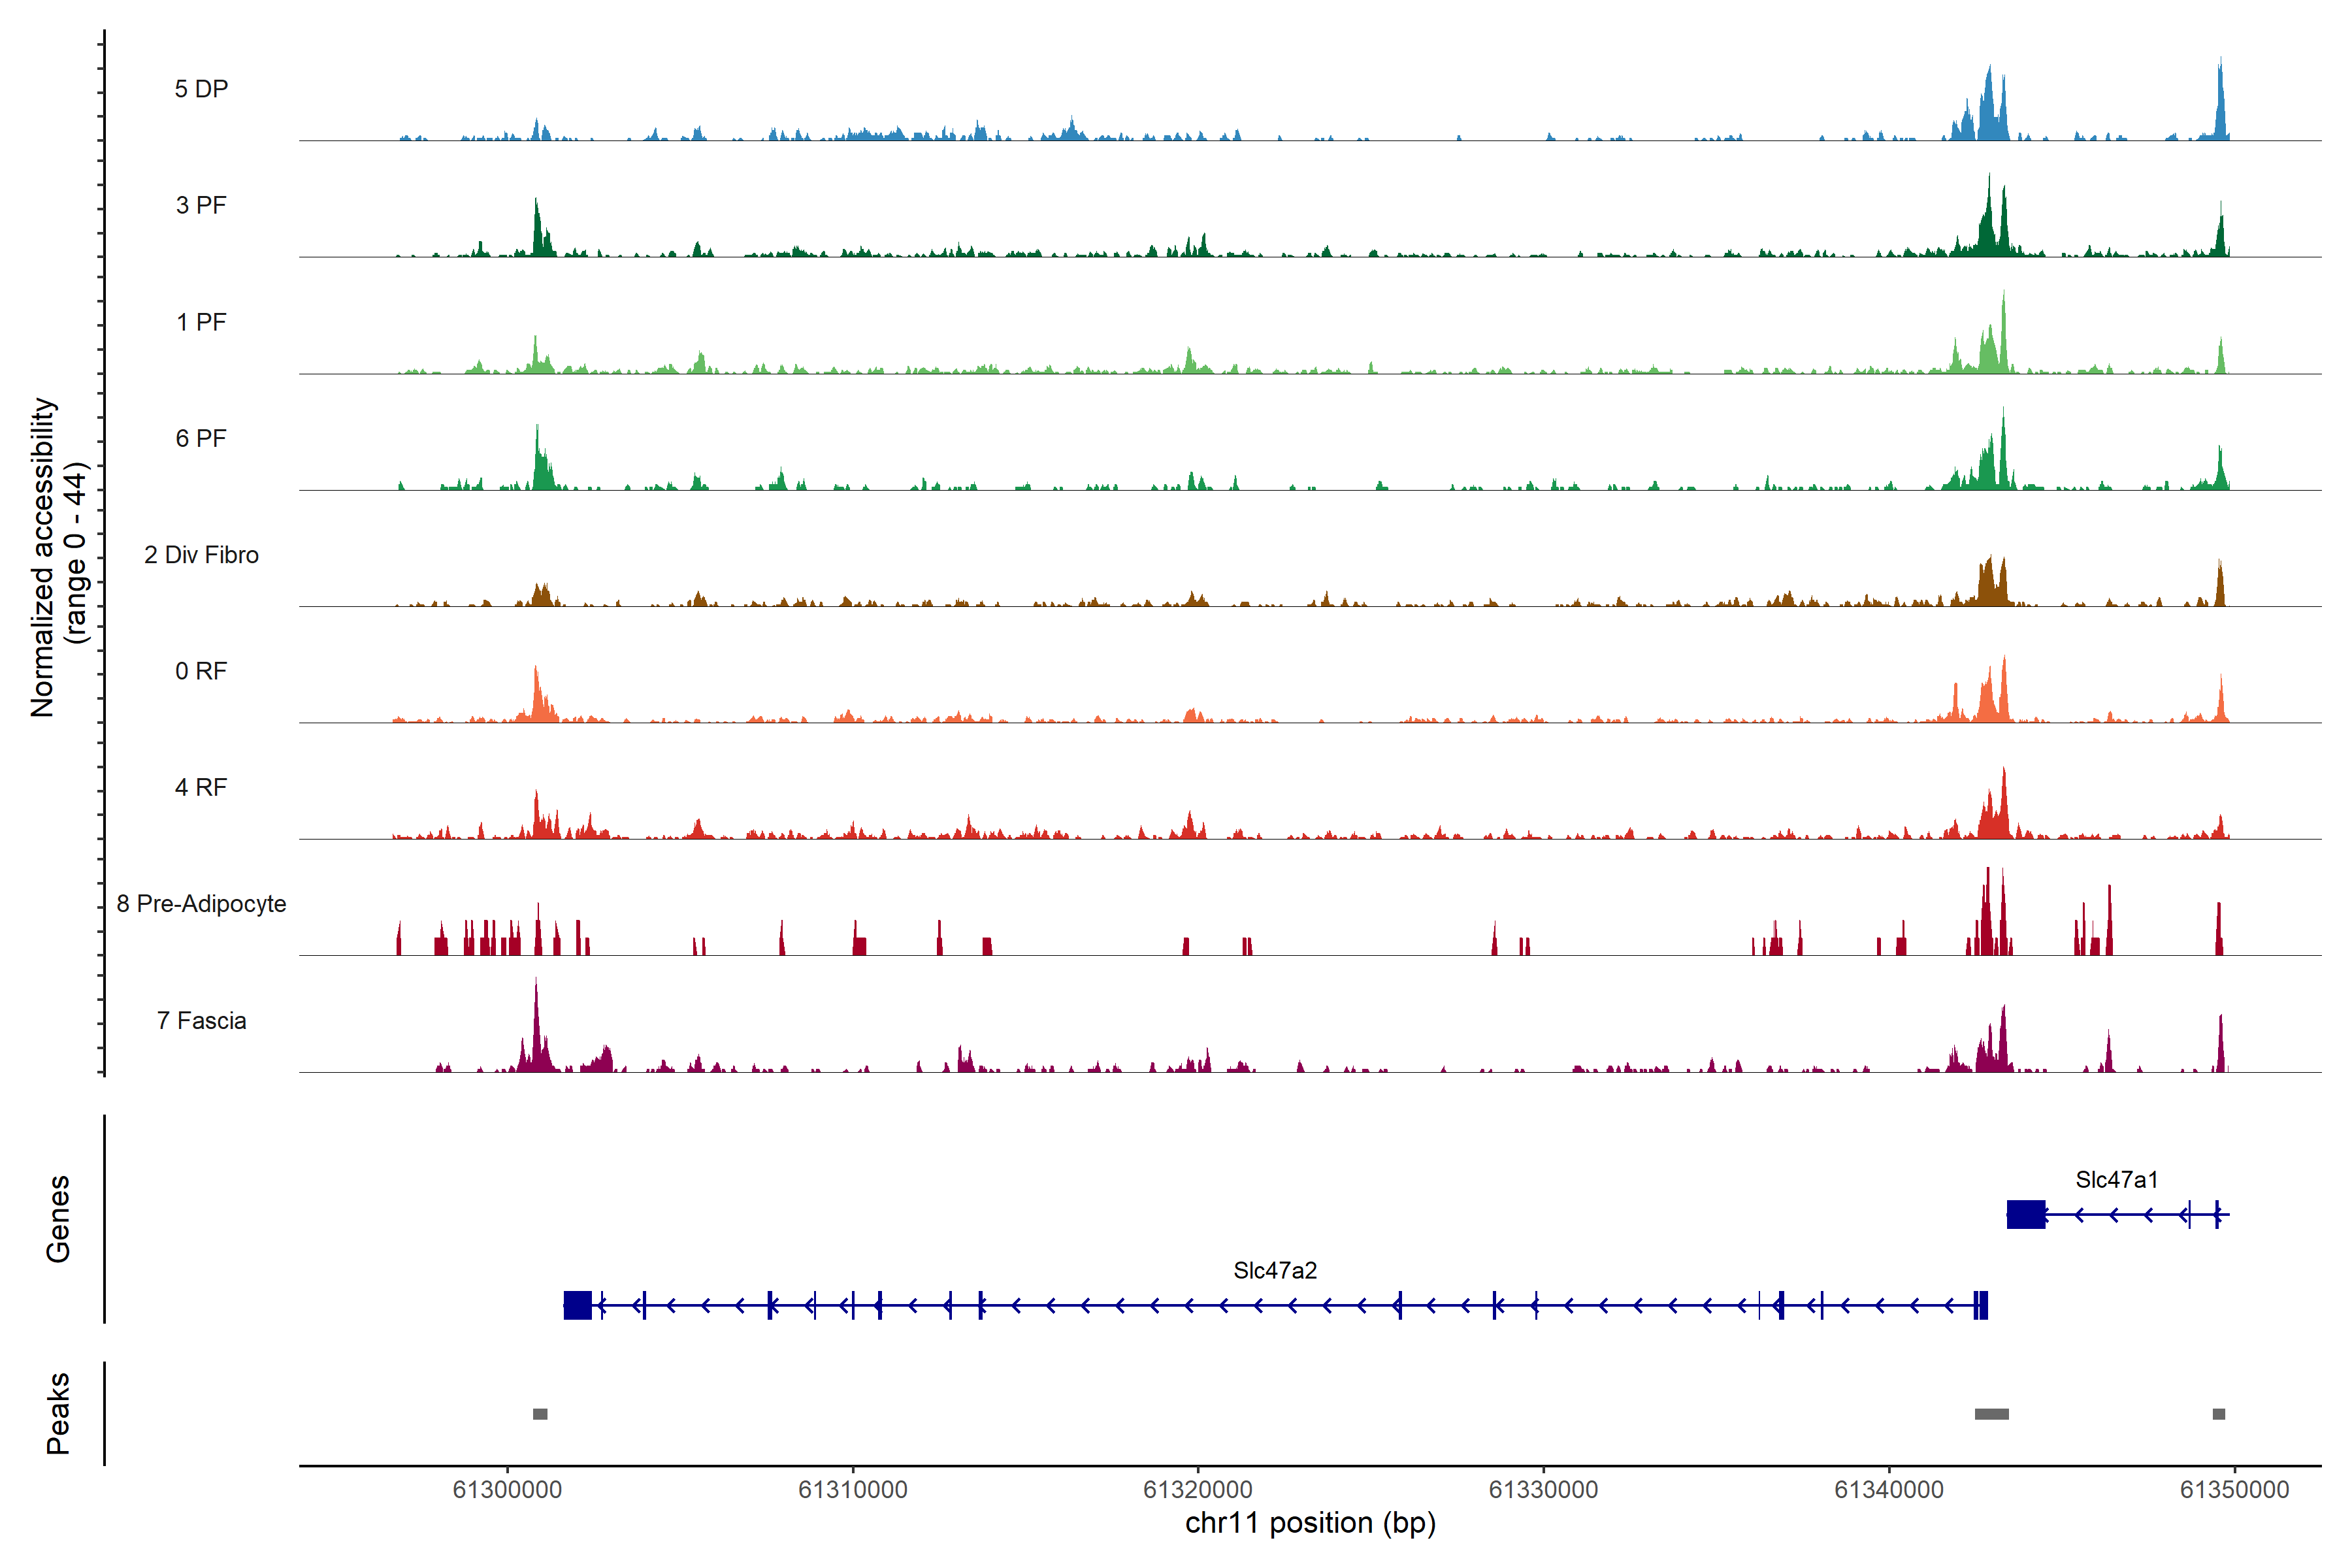Click the 5 DP track label
Viewport: 2352px width, 1568px height.
pyautogui.click(x=201, y=89)
